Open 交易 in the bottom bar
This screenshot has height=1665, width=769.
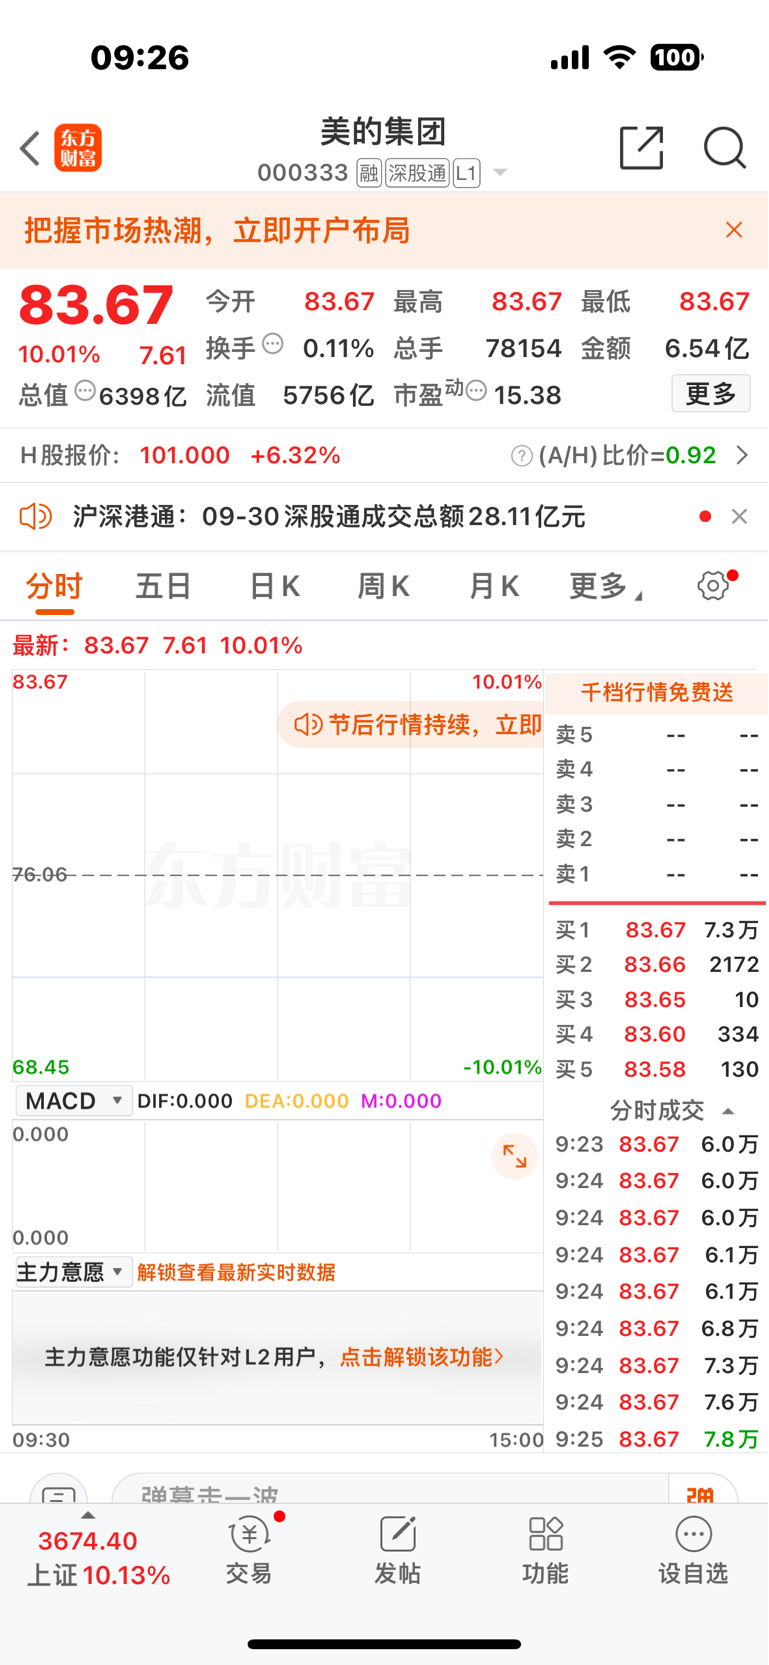249,1551
